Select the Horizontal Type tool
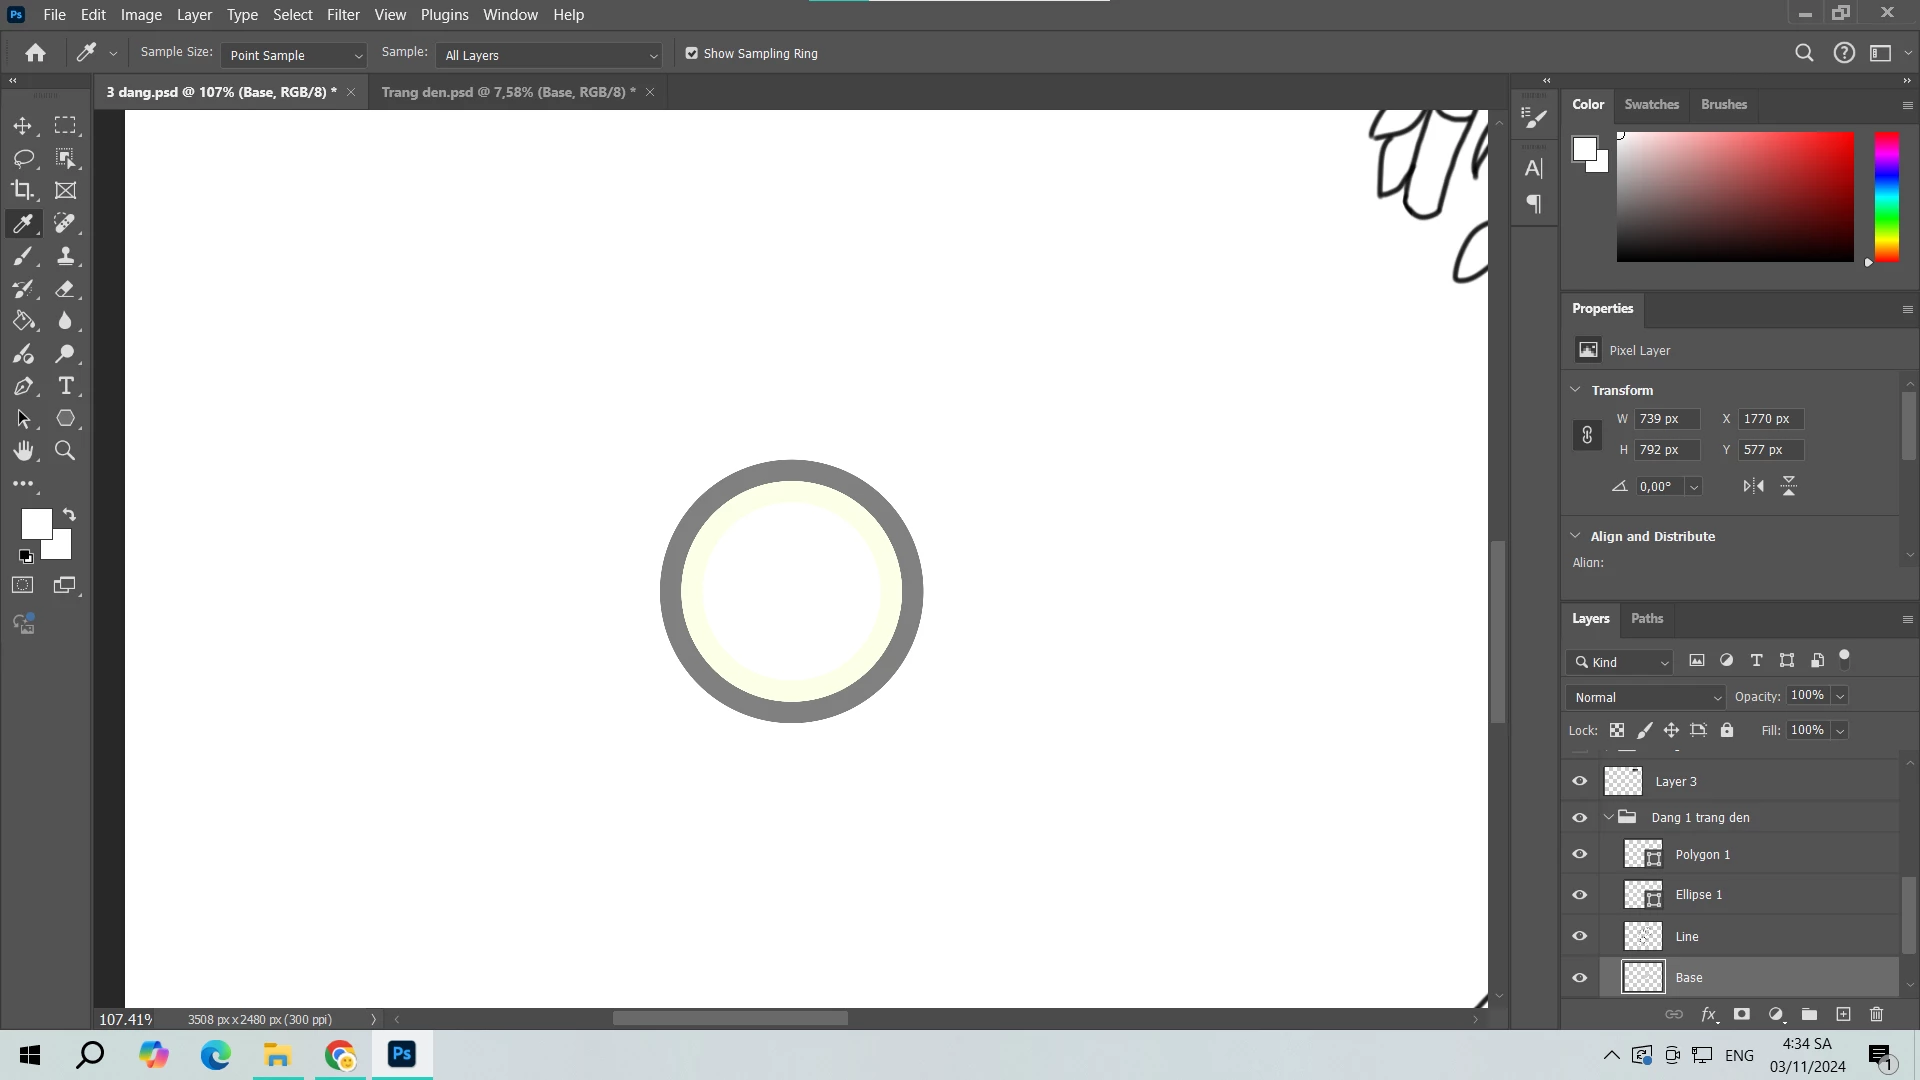This screenshot has width=1920, height=1080. (66, 386)
